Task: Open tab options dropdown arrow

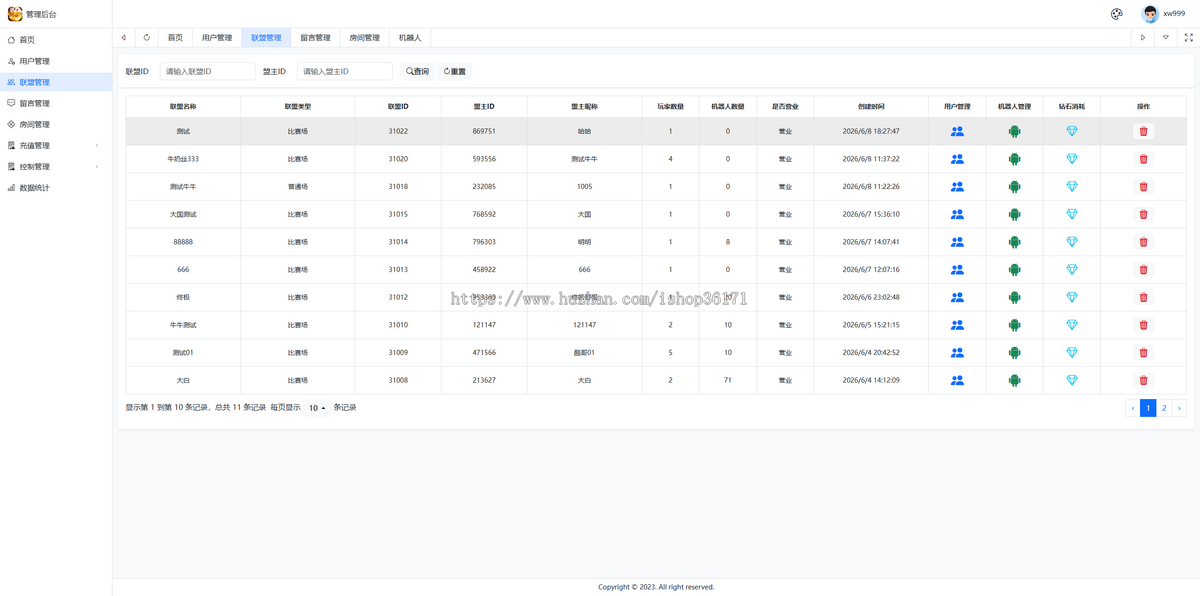Action: point(1166,37)
